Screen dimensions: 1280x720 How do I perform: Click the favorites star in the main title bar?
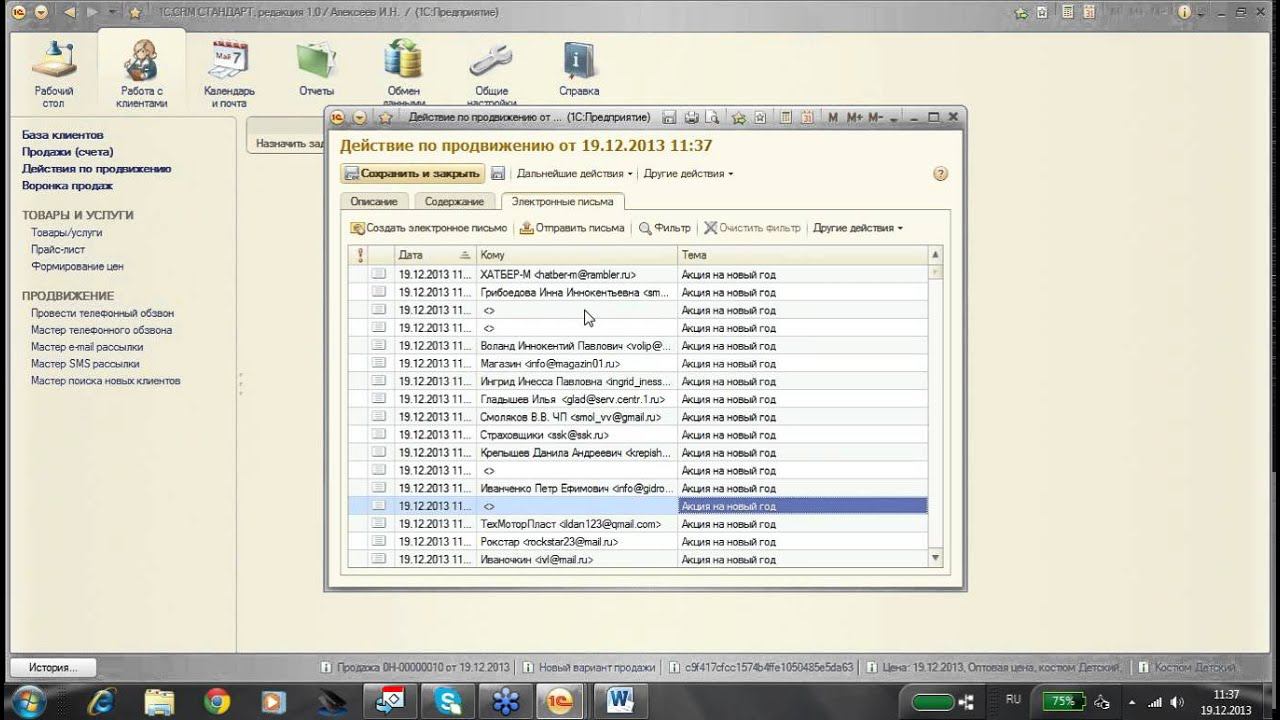tap(135, 12)
